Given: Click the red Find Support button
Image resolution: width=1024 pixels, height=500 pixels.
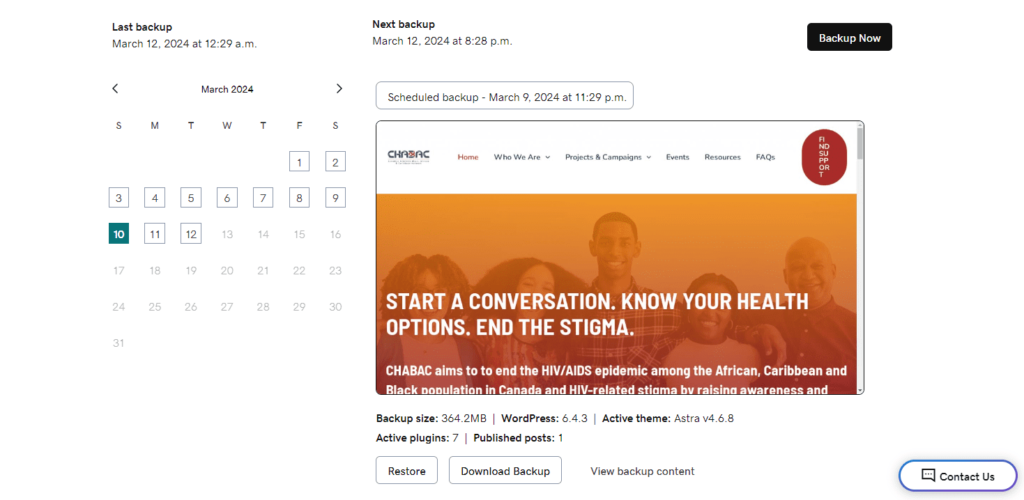Looking at the screenshot, I should (824, 157).
